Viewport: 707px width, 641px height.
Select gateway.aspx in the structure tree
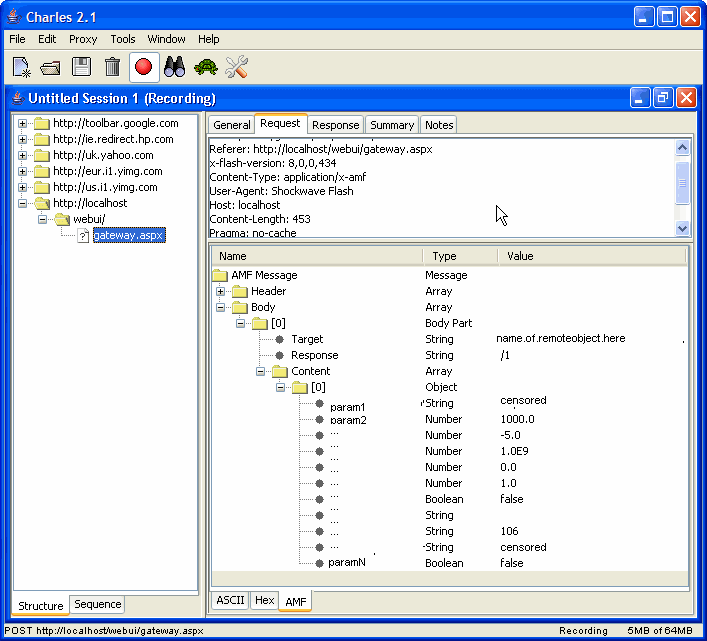pos(129,235)
